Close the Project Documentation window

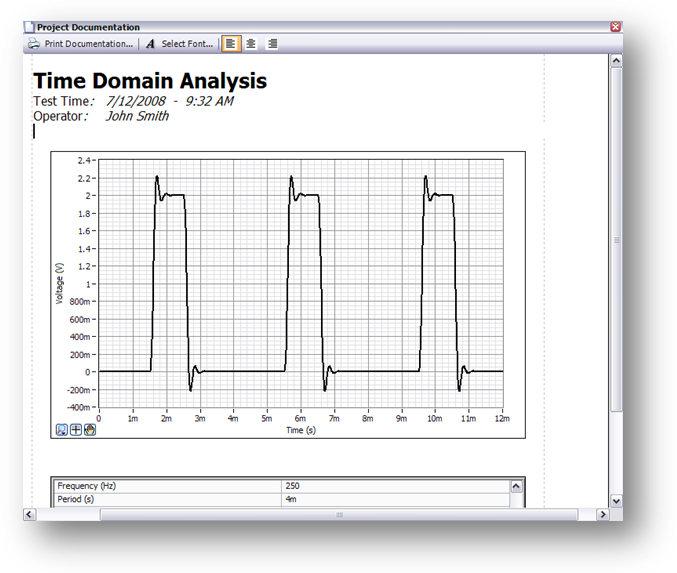pos(615,27)
